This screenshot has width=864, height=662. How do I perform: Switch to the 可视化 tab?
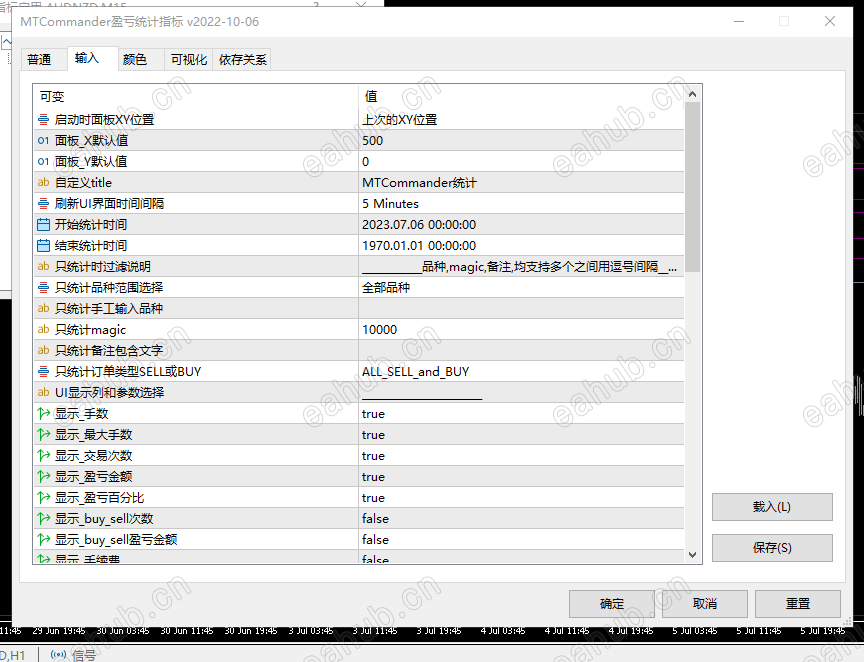188,60
